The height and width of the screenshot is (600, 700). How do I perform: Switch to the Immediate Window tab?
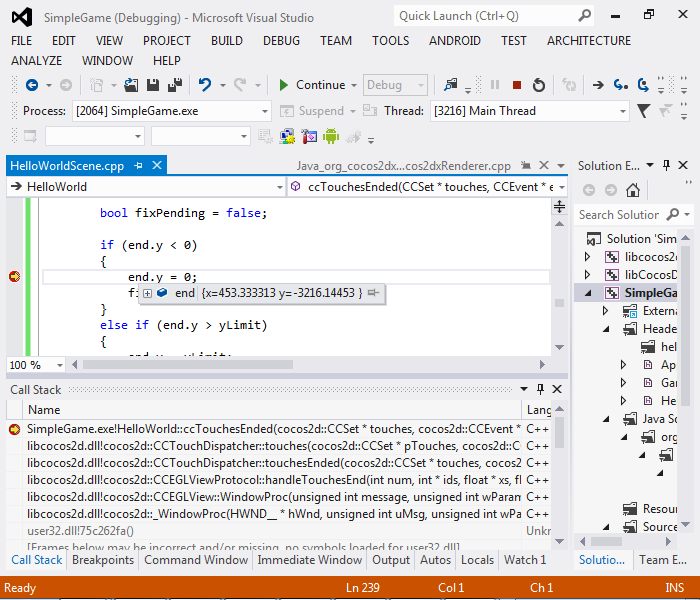point(309,560)
